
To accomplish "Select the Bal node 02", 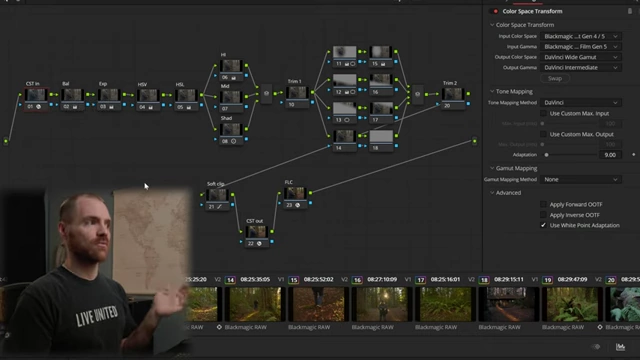I will tap(72, 98).
